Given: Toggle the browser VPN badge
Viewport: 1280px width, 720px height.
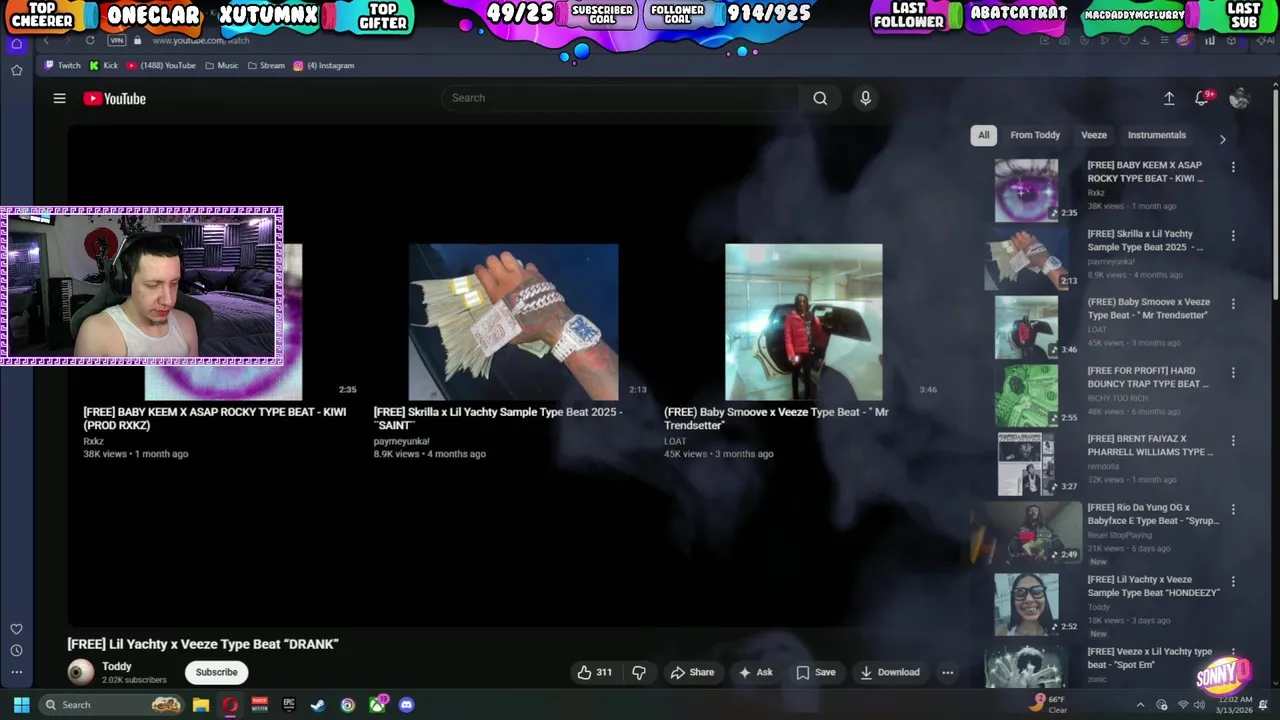Looking at the screenshot, I should pyautogui.click(x=116, y=40).
